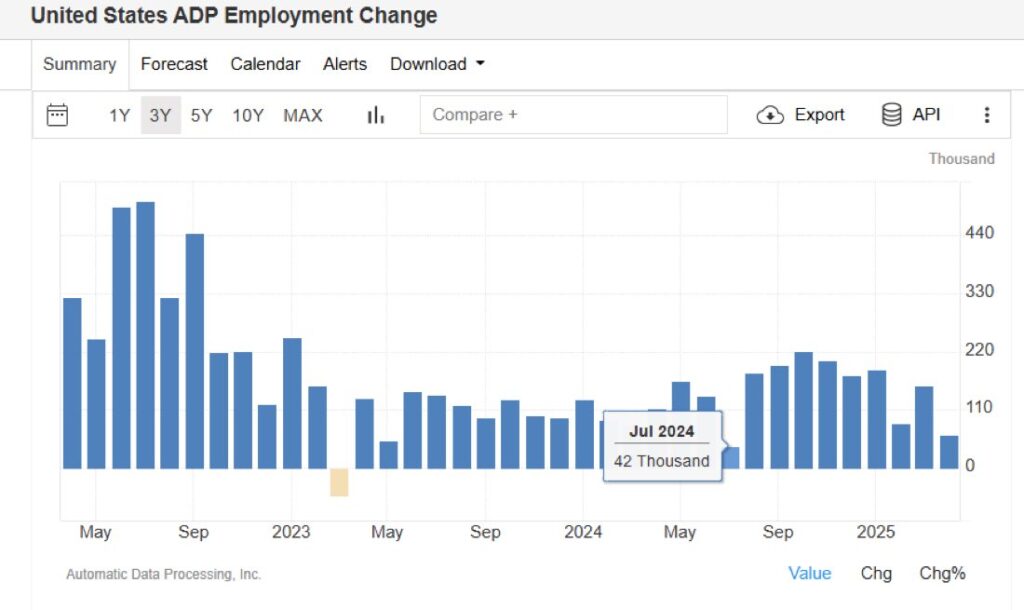Switch chart to Chg view

pyautogui.click(x=876, y=573)
